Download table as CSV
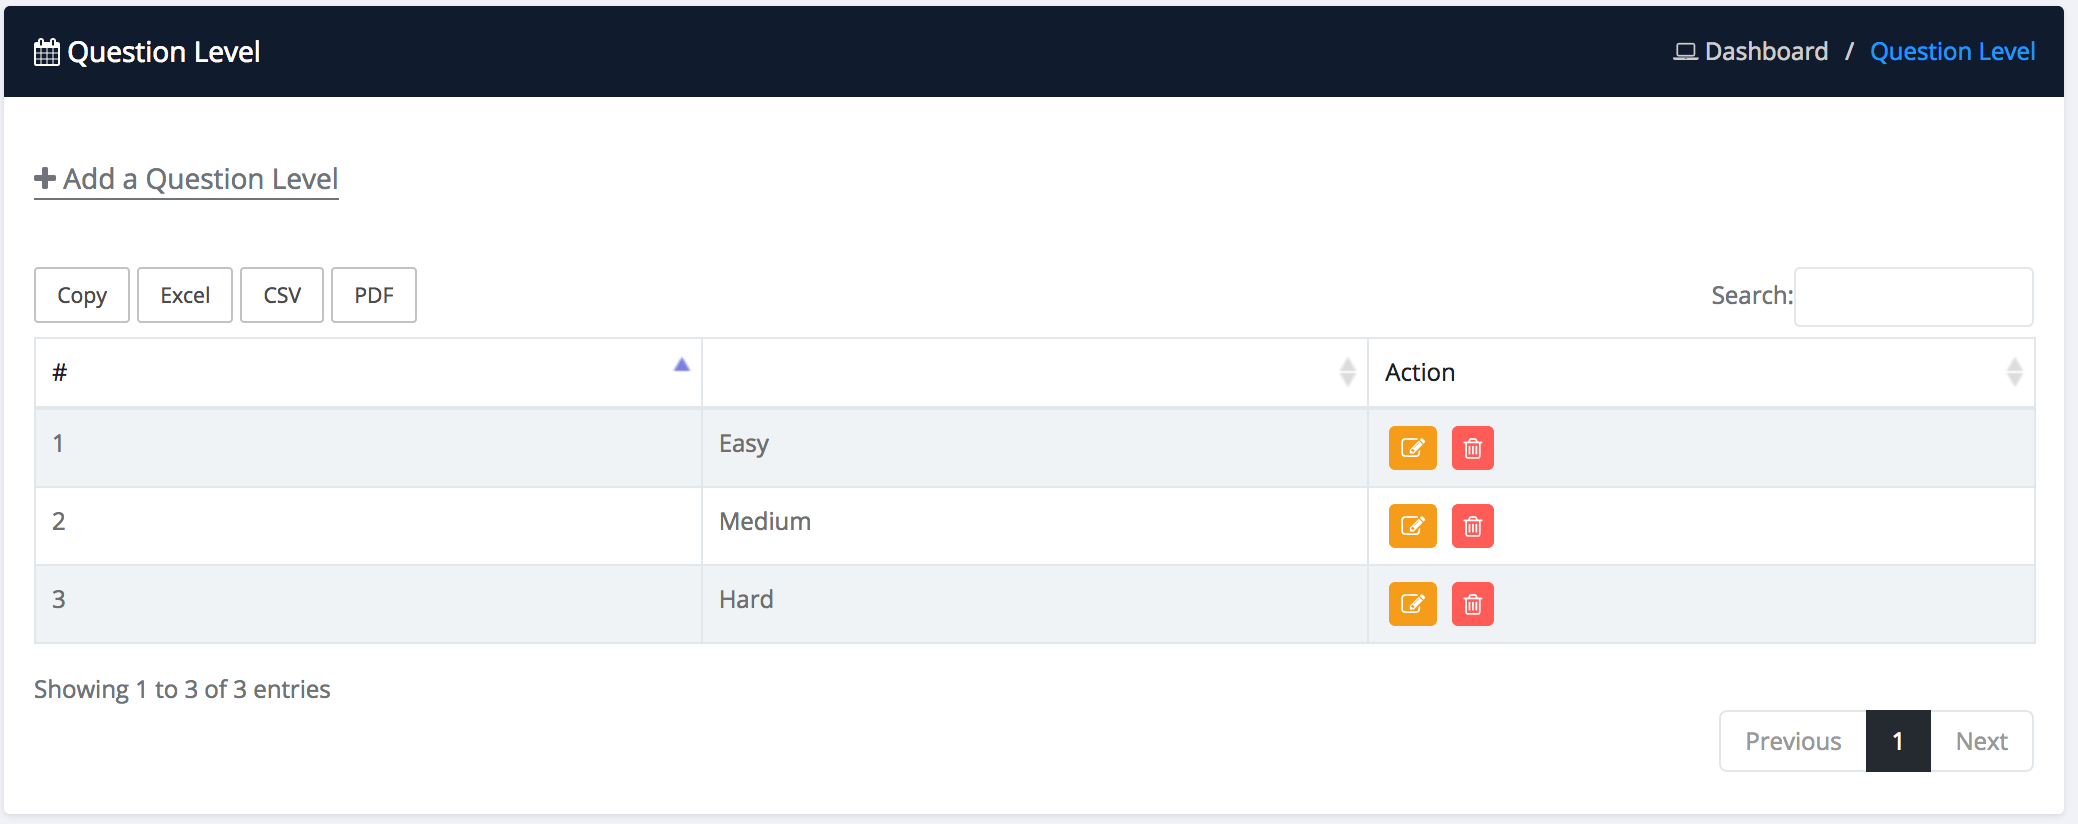 [282, 295]
